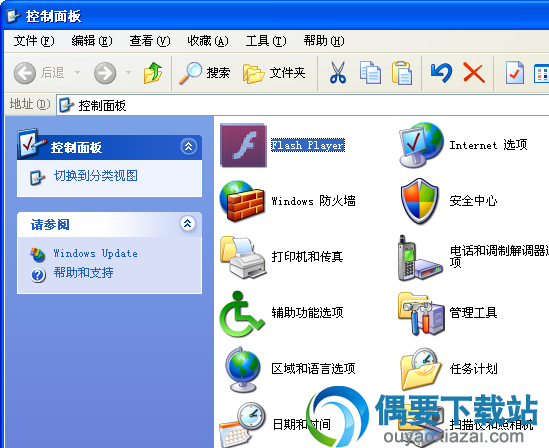549x448 pixels.
Task: Click the Properties checkmark page icon
Action: 515,73
